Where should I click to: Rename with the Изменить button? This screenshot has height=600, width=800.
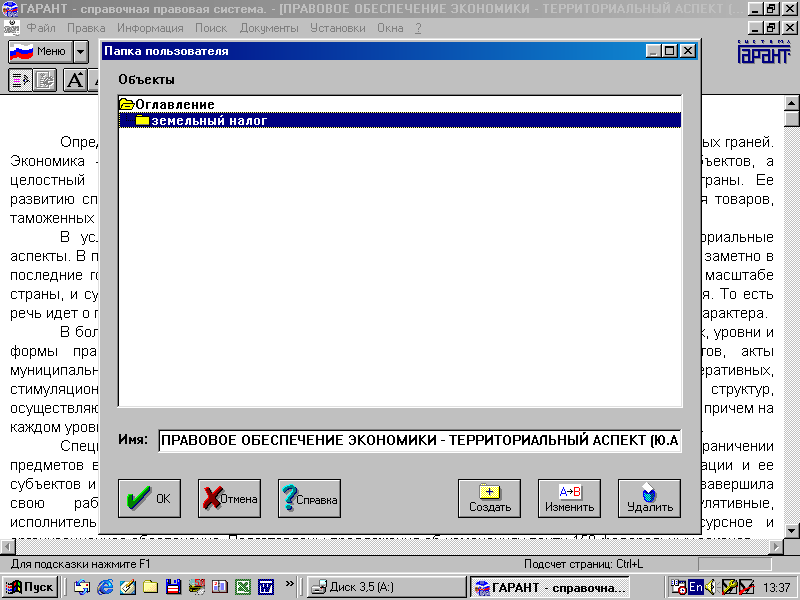click(x=569, y=498)
